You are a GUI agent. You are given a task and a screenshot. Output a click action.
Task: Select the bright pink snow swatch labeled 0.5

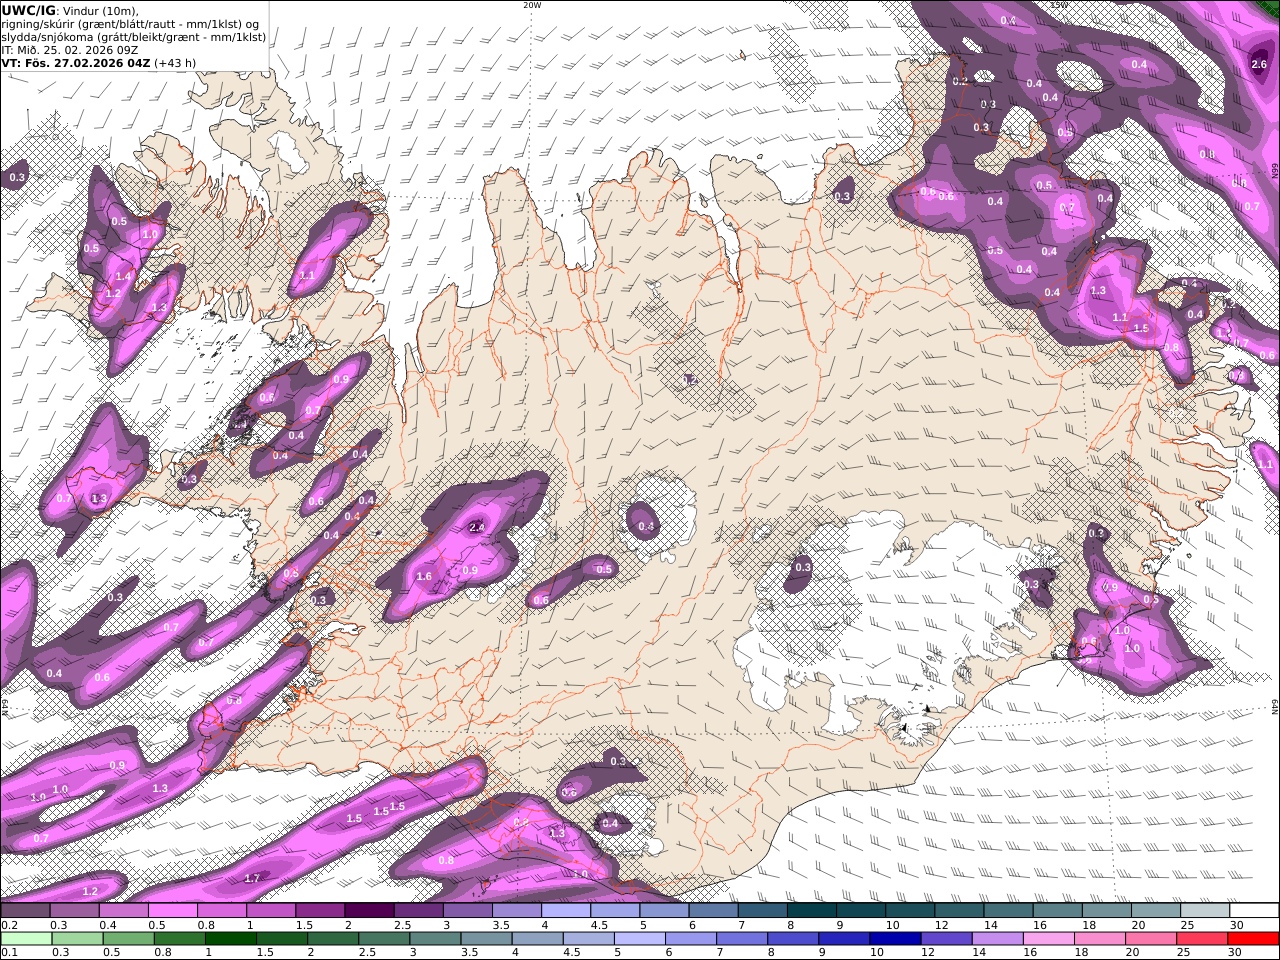[x=172, y=911]
